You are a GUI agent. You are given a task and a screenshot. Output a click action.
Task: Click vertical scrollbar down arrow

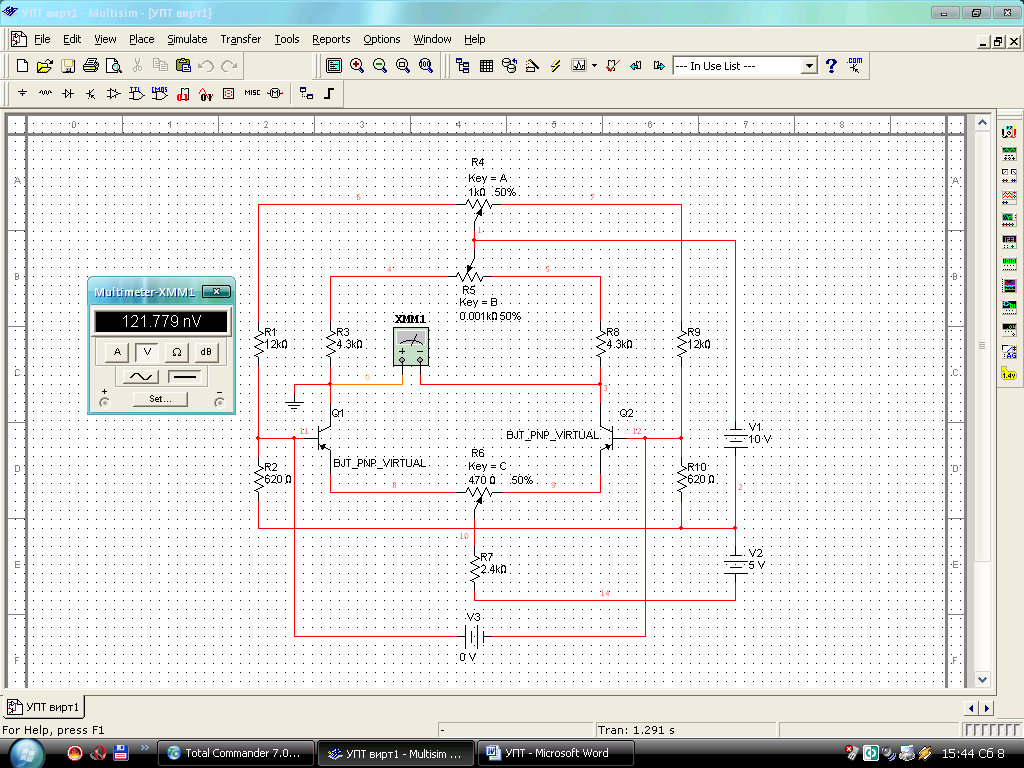pyautogui.click(x=982, y=680)
